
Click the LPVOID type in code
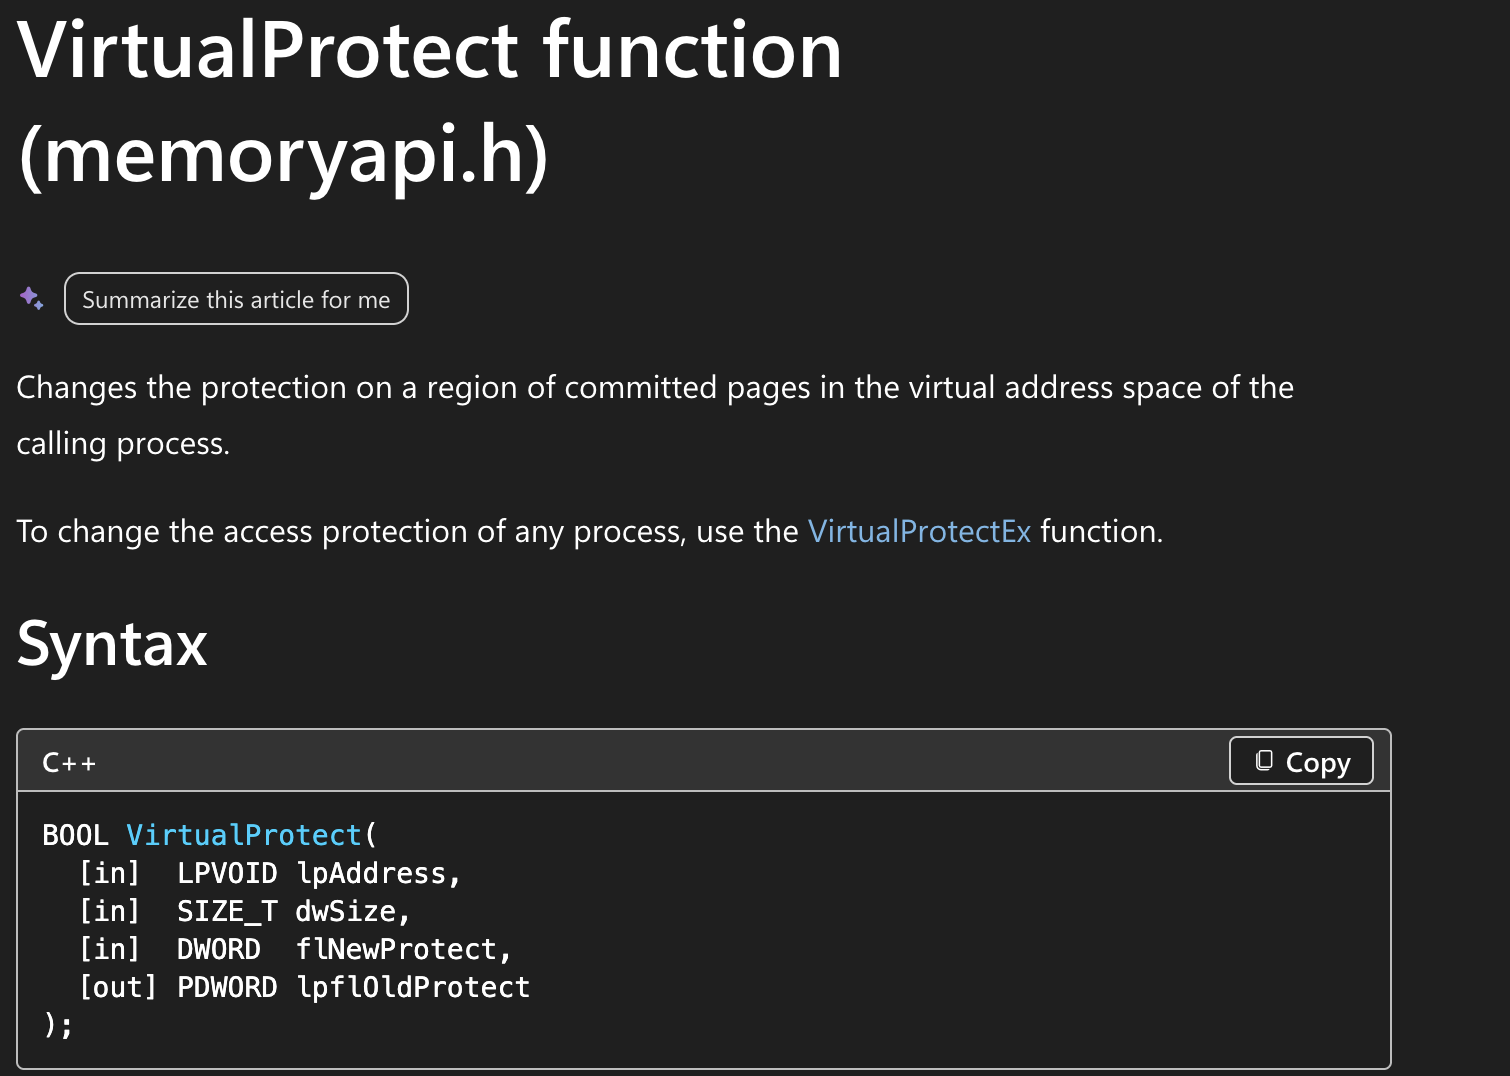[x=227, y=873]
